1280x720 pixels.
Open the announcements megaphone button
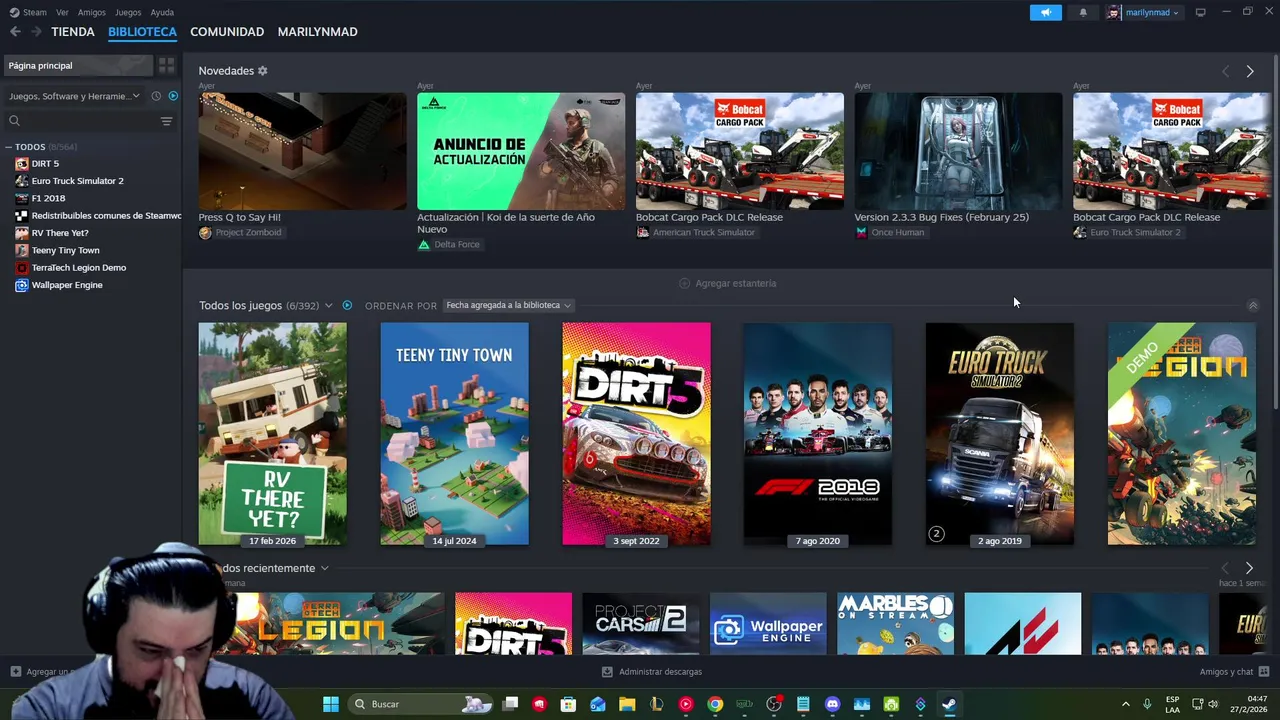coord(1045,12)
